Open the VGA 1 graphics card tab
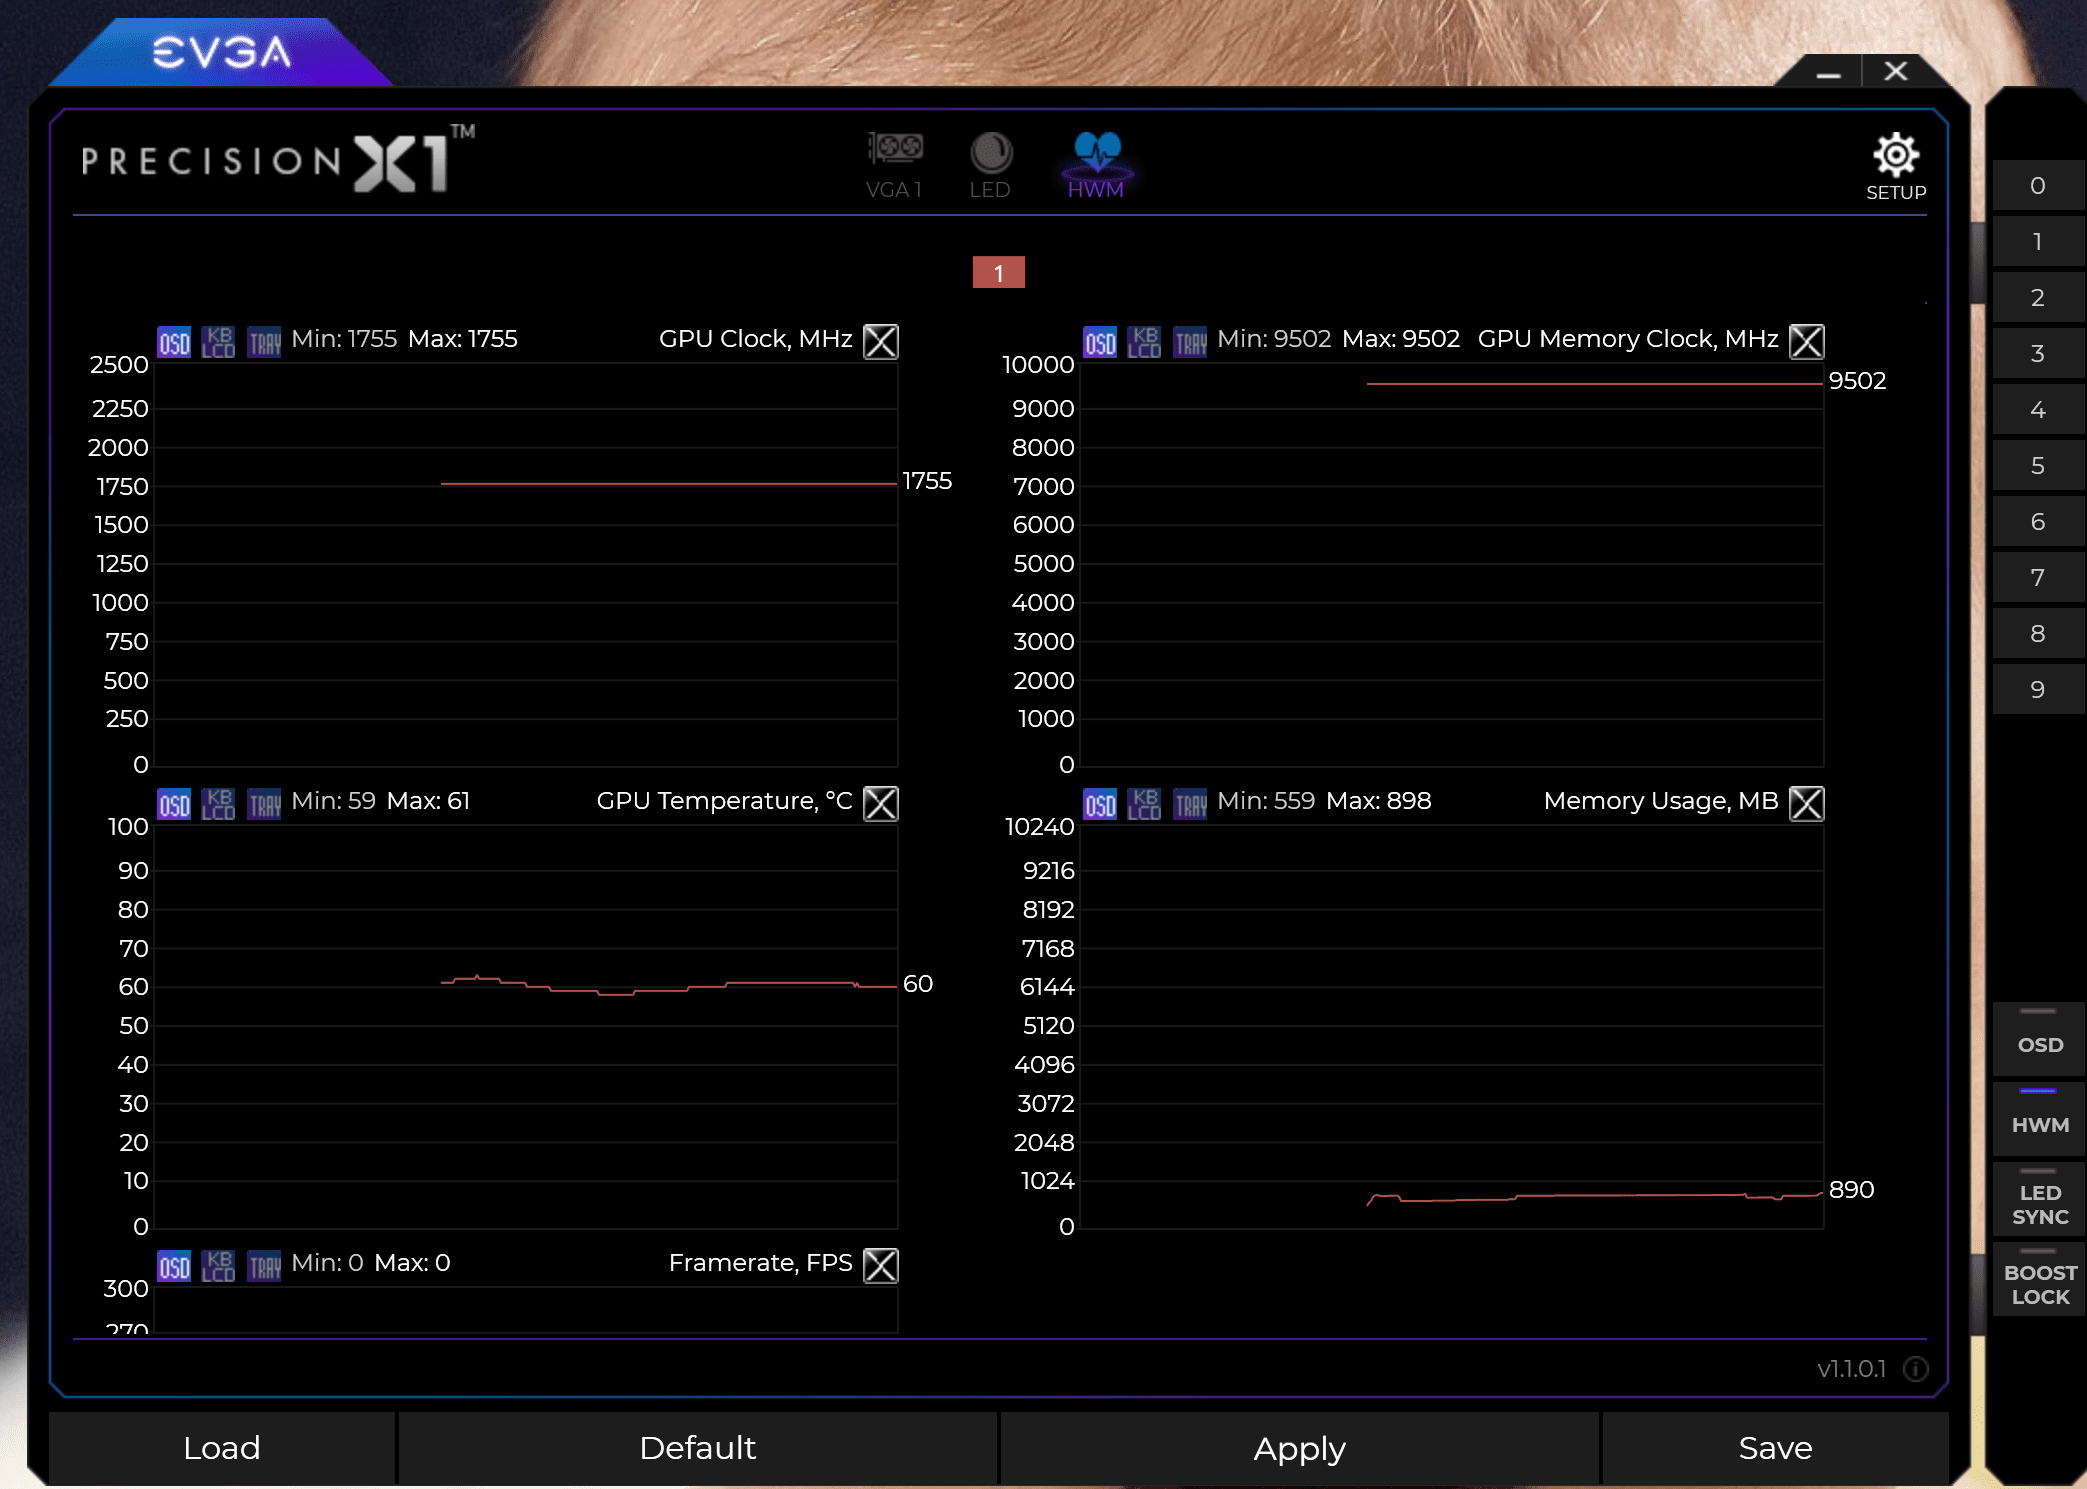This screenshot has height=1489, width=2087. [x=894, y=165]
